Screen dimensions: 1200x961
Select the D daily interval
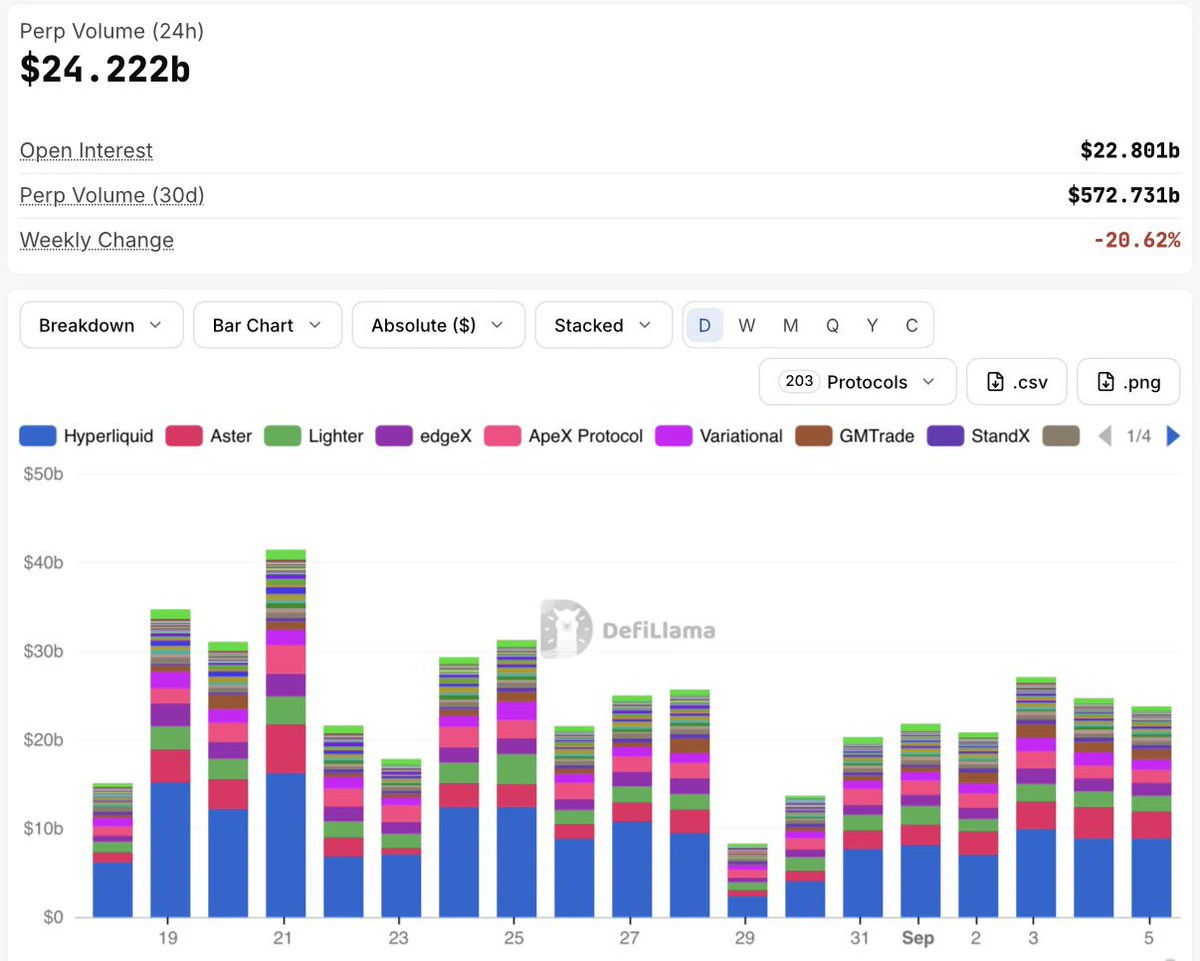(x=705, y=325)
